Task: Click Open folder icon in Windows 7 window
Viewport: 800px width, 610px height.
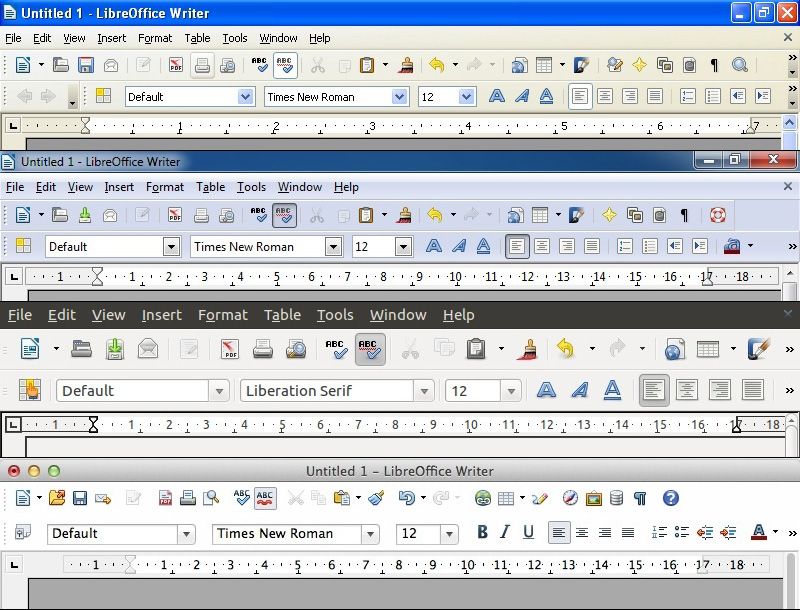Action: 60,215
